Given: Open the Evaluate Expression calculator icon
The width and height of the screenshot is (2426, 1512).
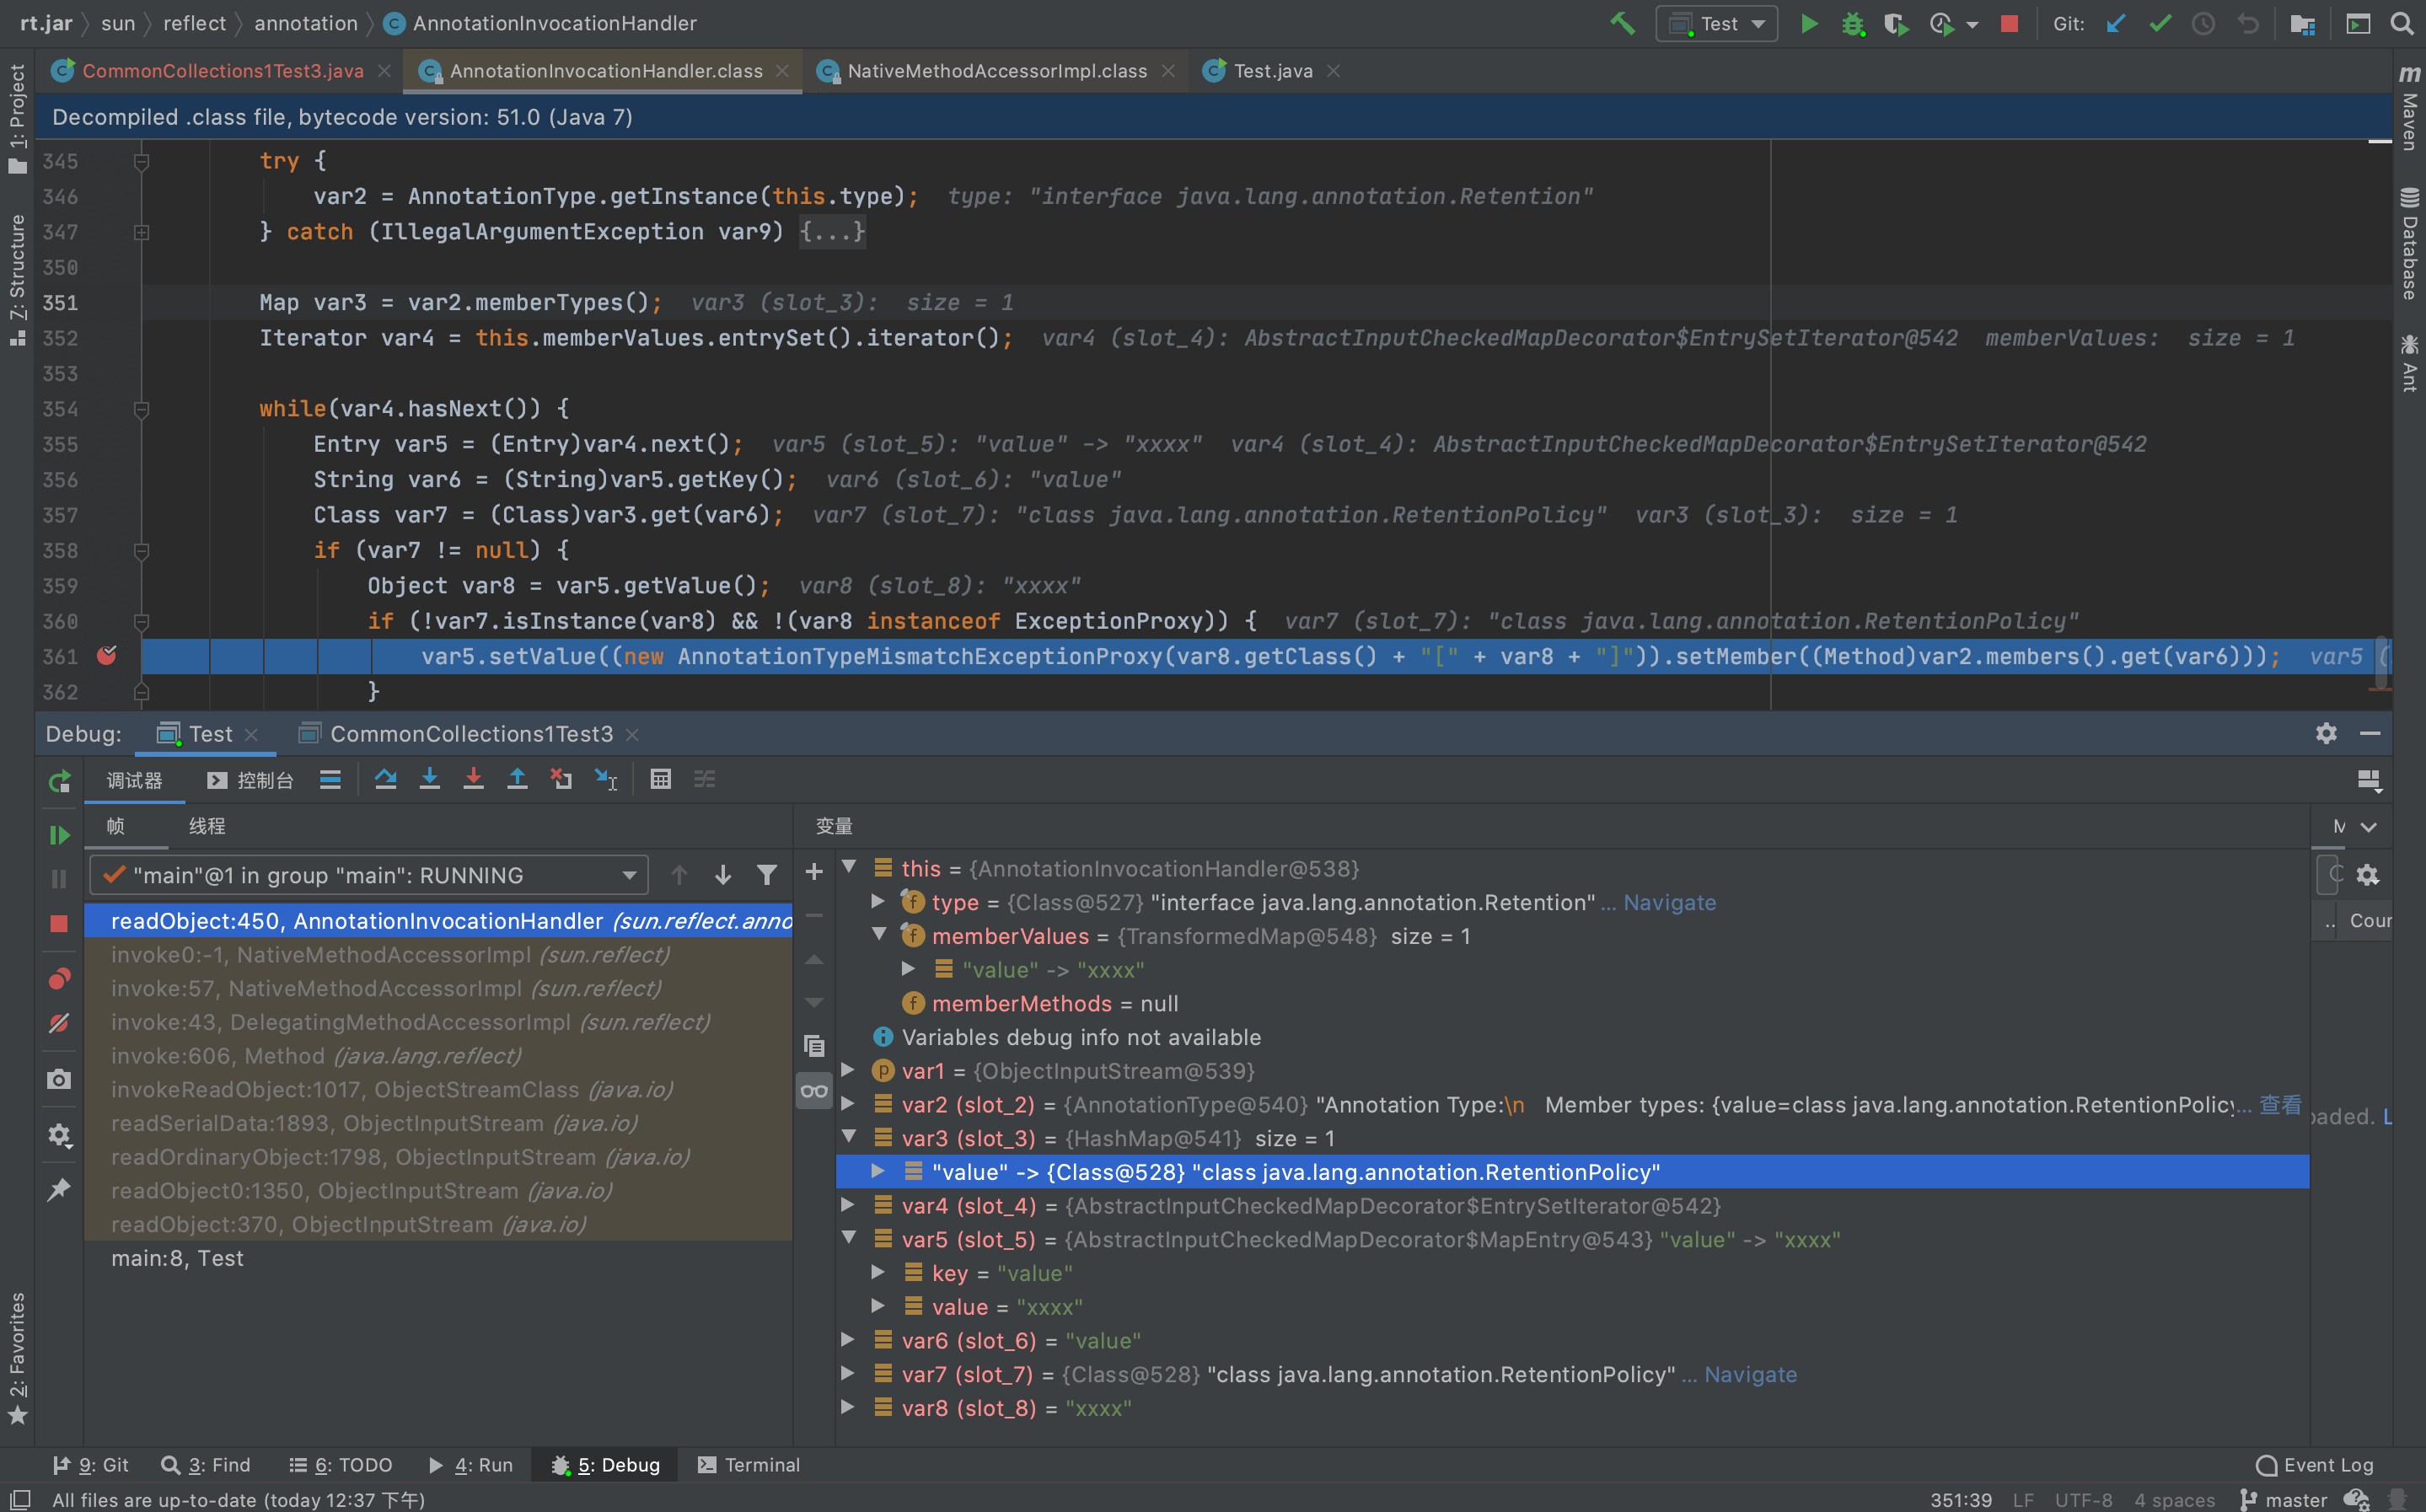Looking at the screenshot, I should pos(660,780).
